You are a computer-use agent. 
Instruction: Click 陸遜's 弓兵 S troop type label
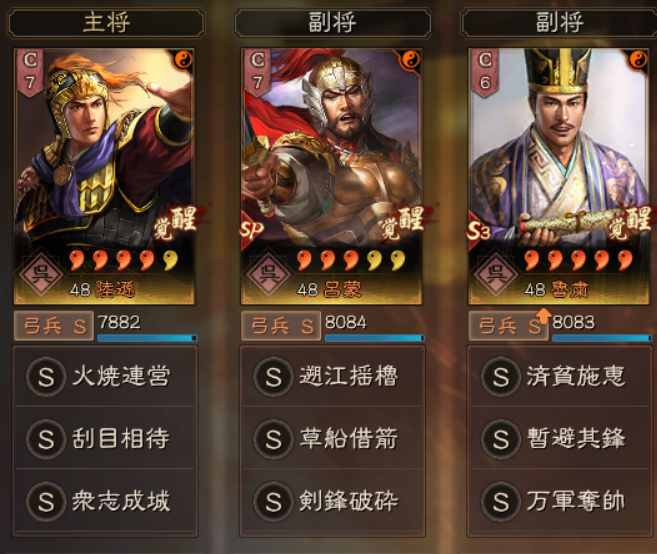click(54, 326)
